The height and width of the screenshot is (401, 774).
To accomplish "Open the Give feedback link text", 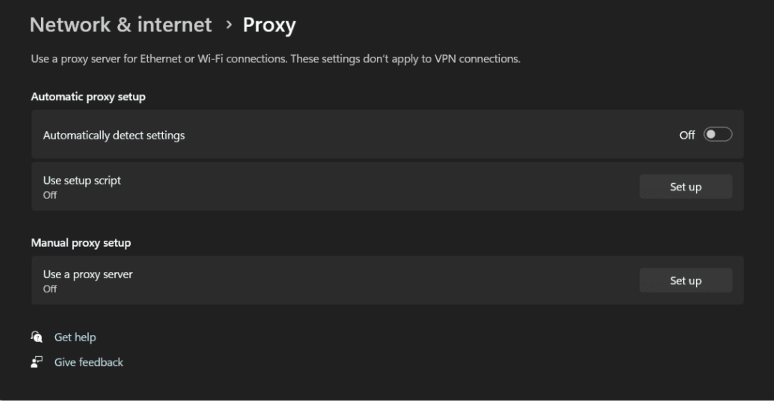I will (x=88, y=362).
